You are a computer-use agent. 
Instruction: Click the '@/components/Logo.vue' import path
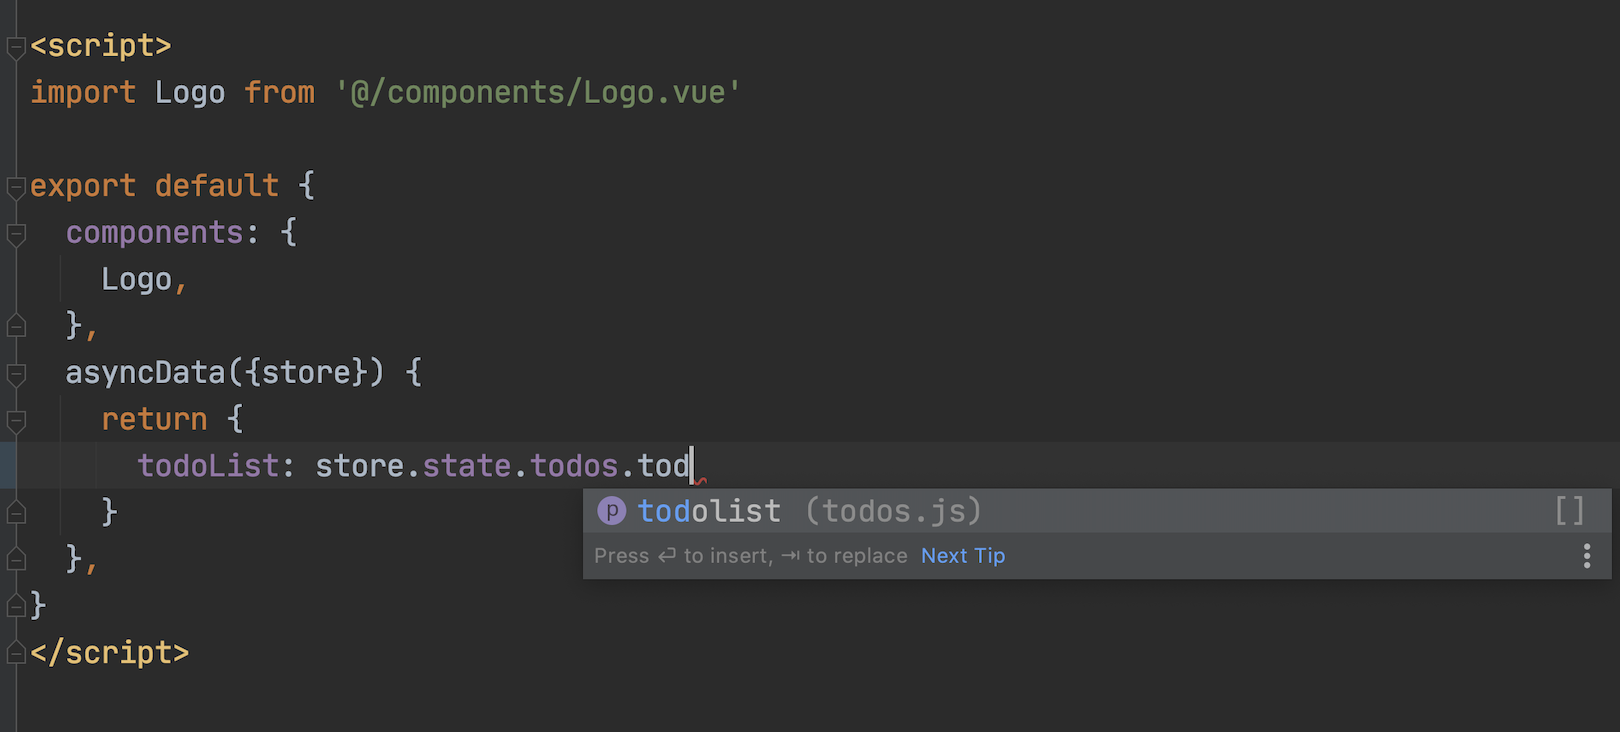[538, 92]
